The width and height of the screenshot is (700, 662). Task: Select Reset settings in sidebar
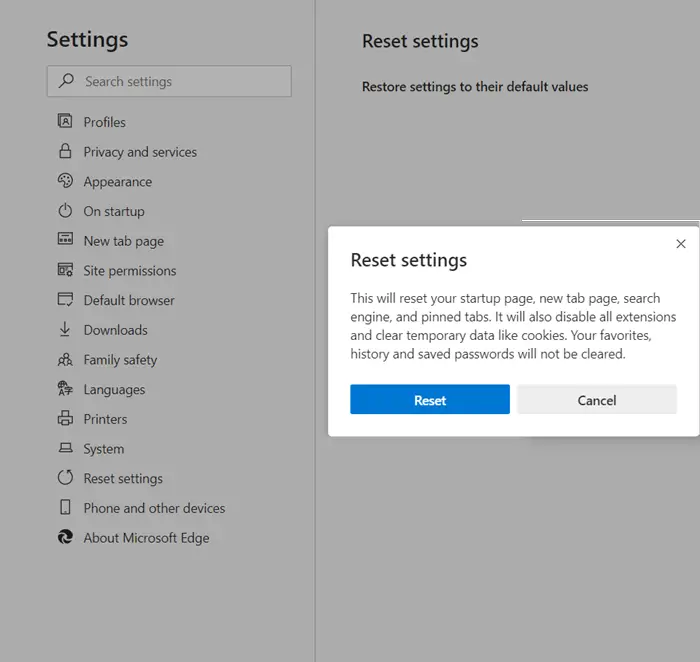pos(123,479)
